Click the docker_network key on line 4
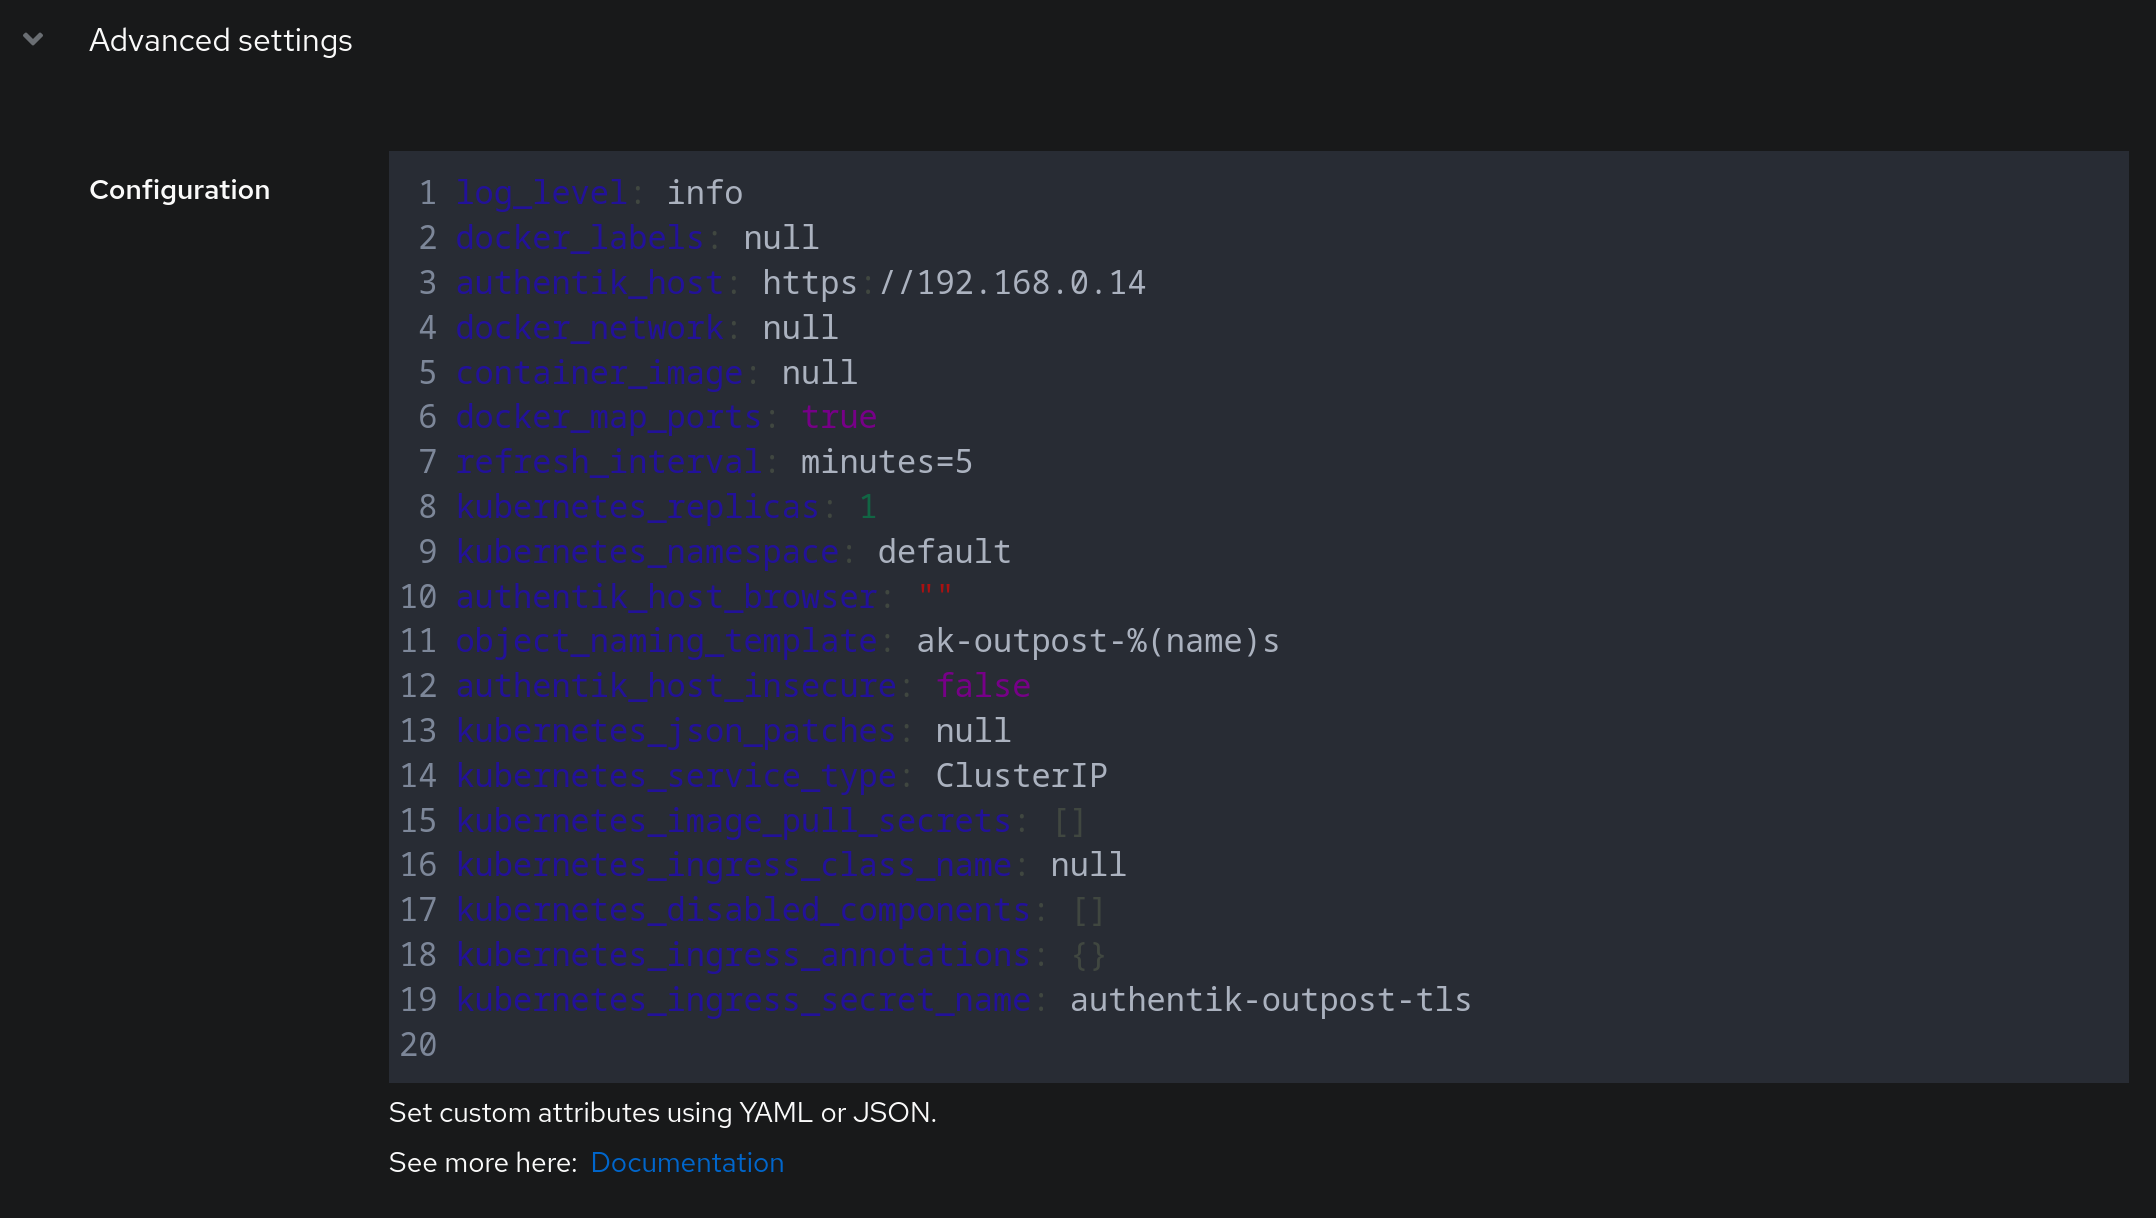The width and height of the screenshot is (2156, 1218). point(590,328)
